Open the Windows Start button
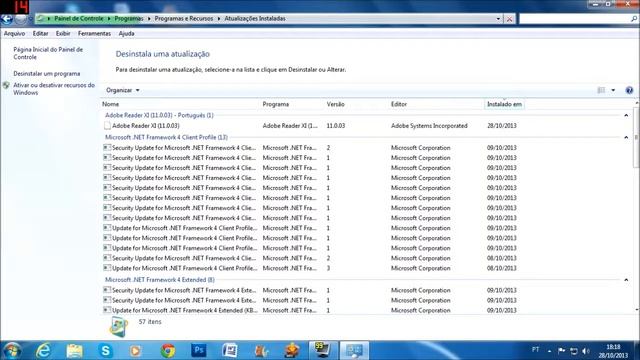The image size is (640, 360). click(12, 351)
